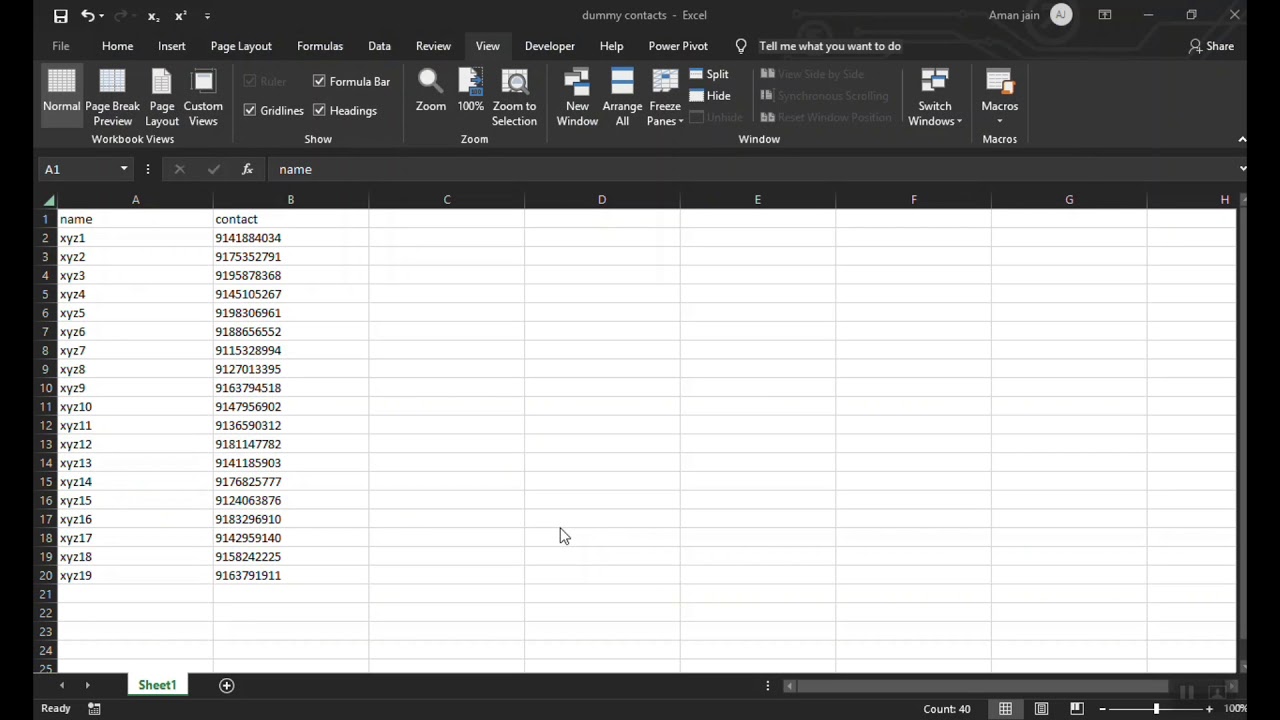Switch to the Developer tab
Screen dimensions: 1280x720
[550, 46]
